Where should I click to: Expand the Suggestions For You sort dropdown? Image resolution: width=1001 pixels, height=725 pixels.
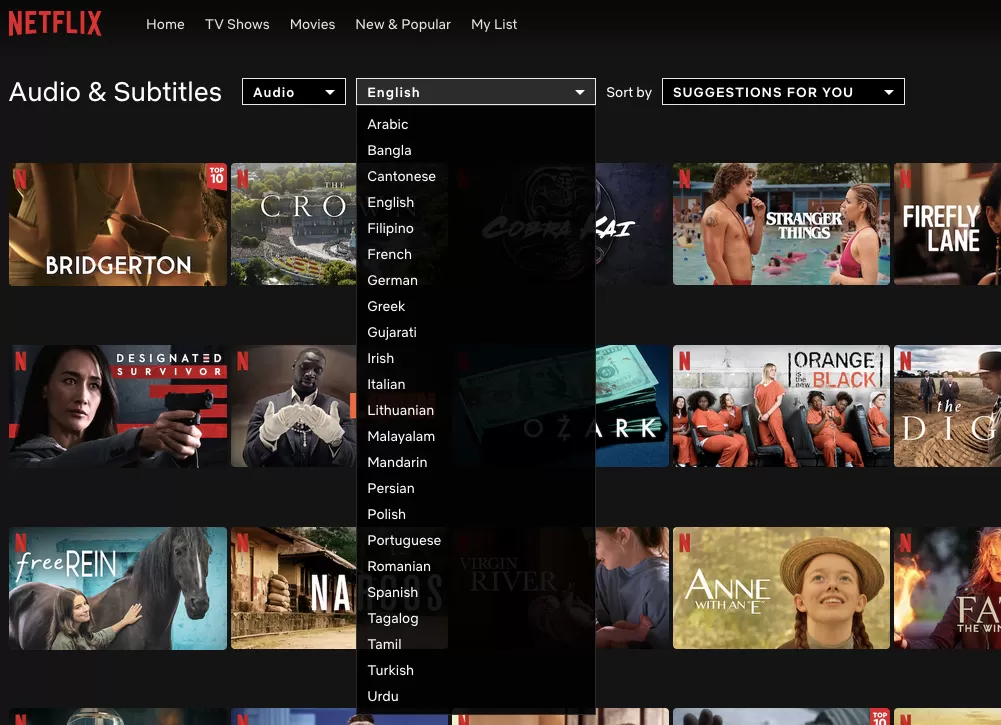(782, 92)
